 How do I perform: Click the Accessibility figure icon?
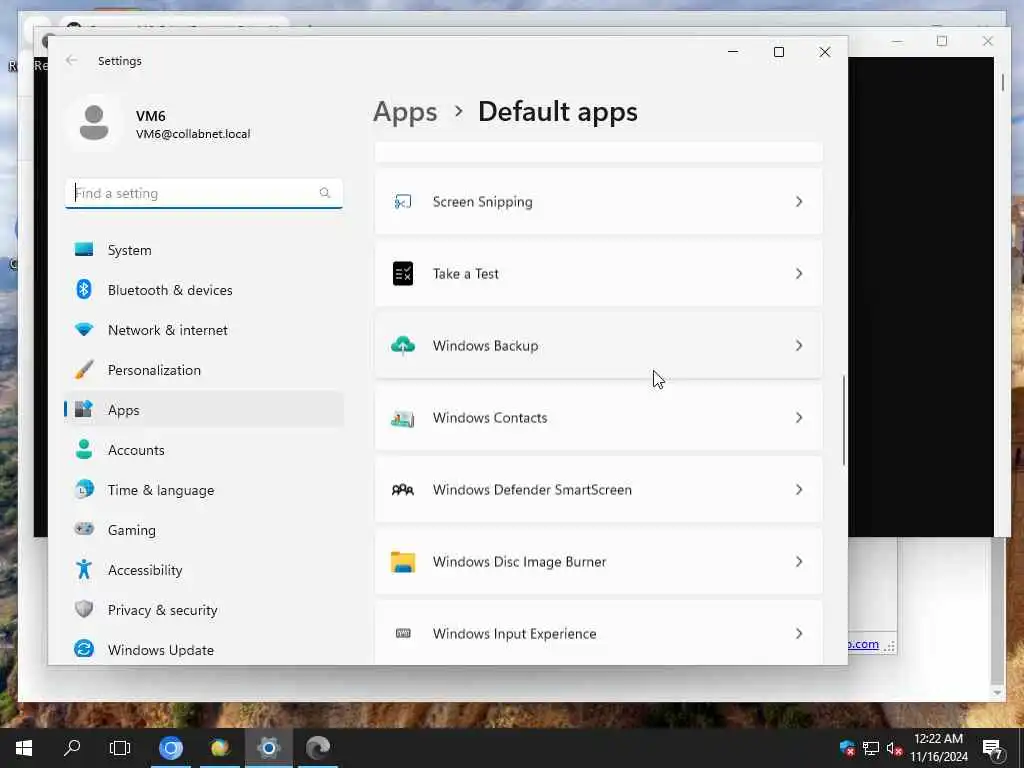click(84, 569)
